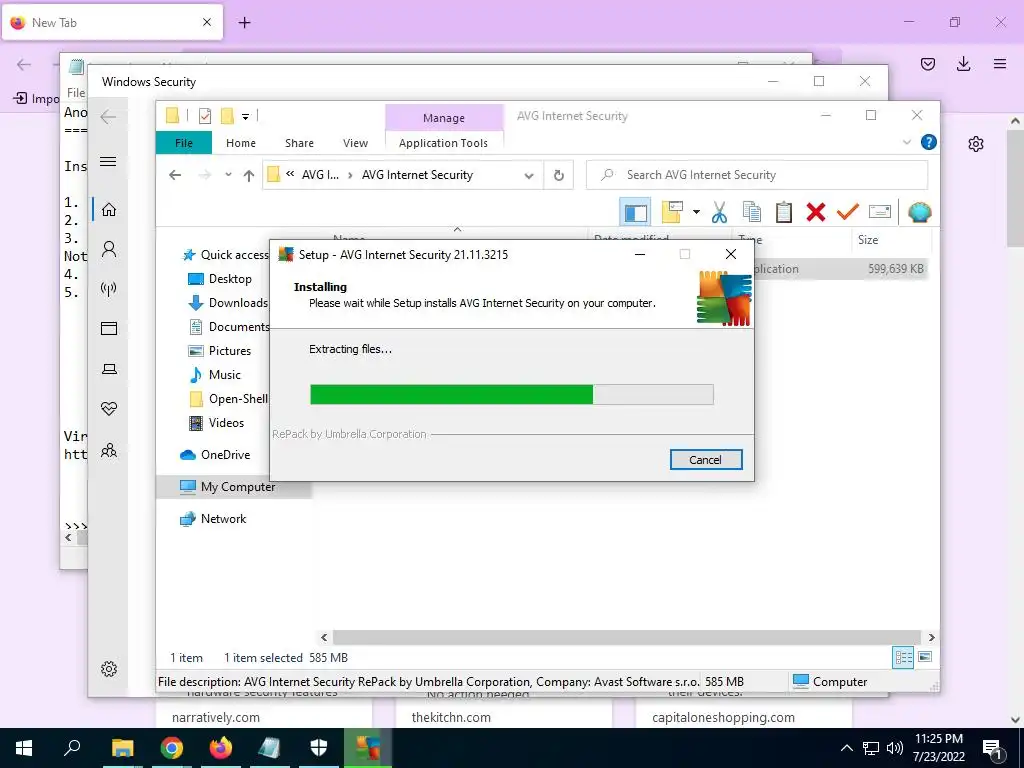Open the File tab in Explorer
This screenshot has height=768, width=1024.
pyautogui.click(x=184, y=143)
